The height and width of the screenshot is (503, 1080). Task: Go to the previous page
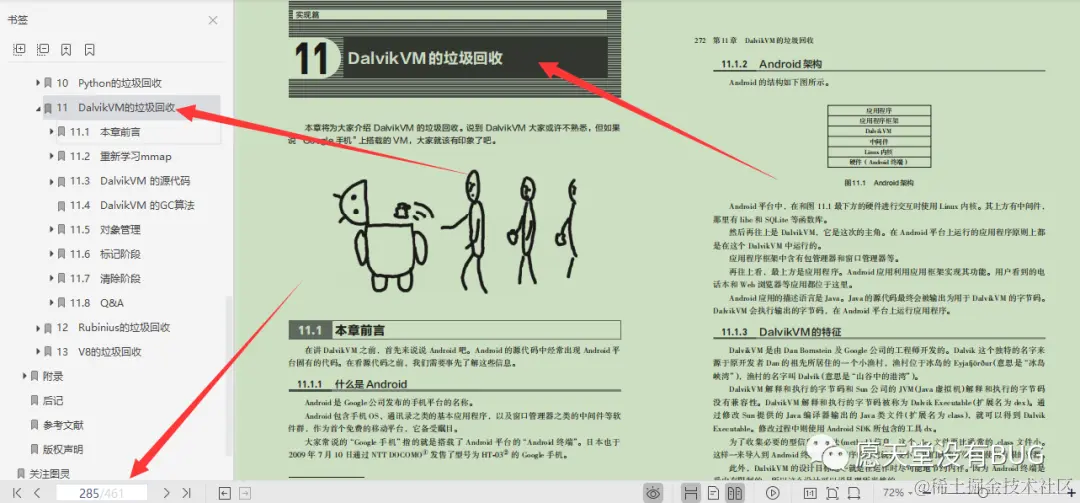(37, 493)
